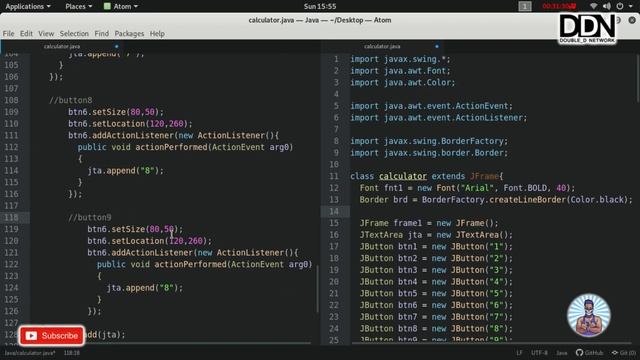This screenshot has height=360, width=640.
Task: Select the right pane calculator.java tab
Action: click(382, 46)
